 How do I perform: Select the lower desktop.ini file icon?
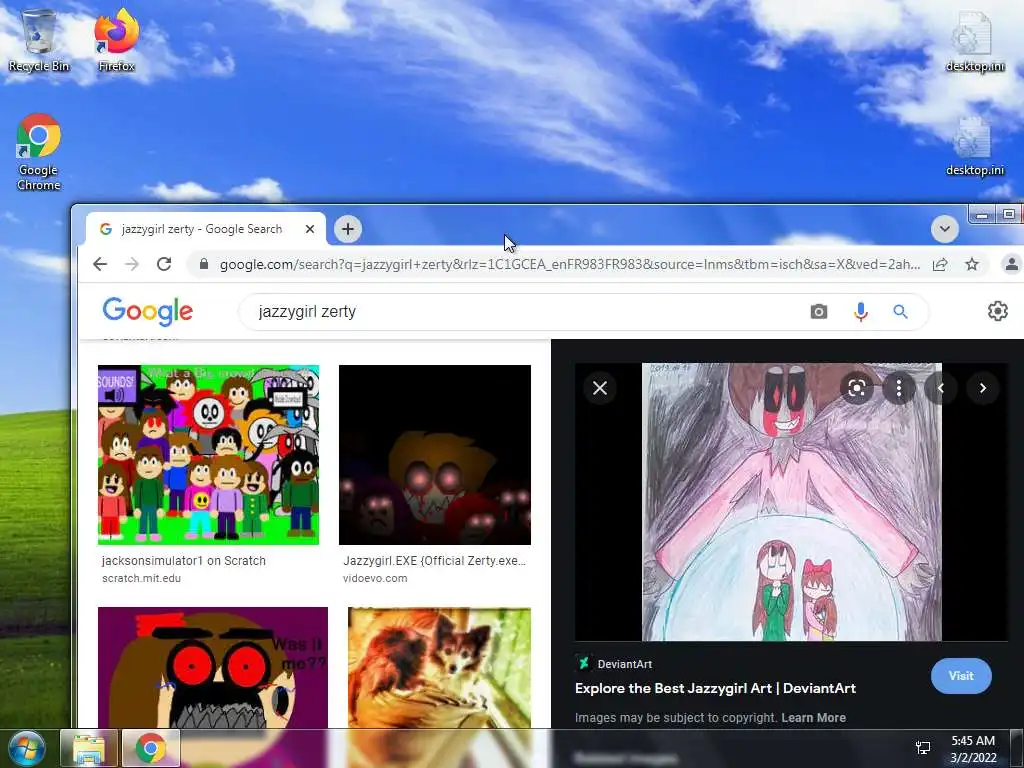(x=974, y=146)
